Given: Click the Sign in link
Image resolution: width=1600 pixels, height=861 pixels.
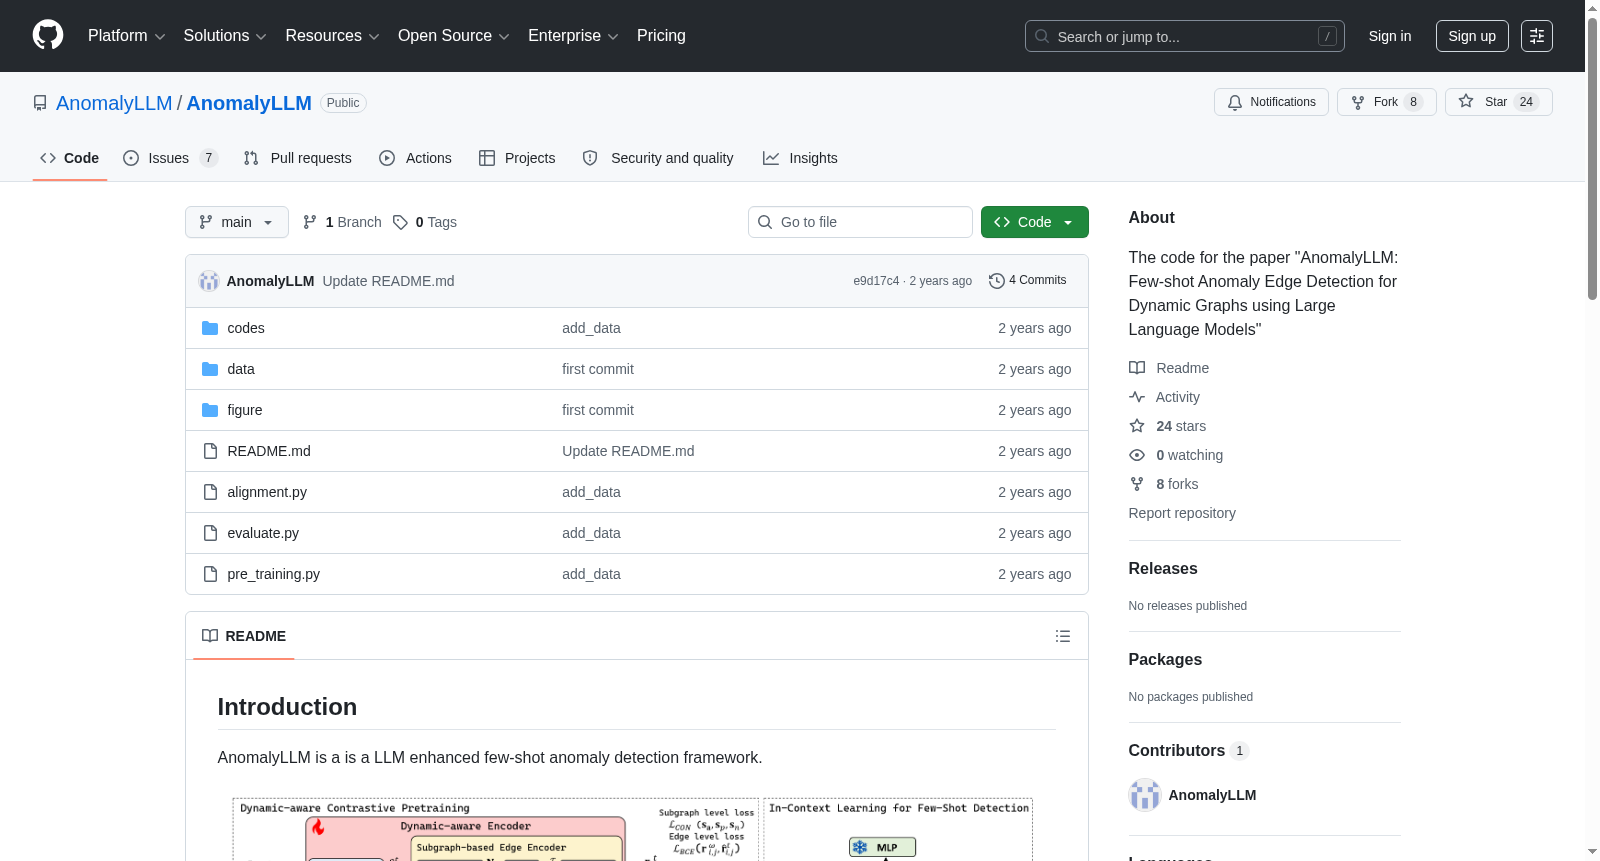Looking at the screenshot, I should tap(1390, 36).
